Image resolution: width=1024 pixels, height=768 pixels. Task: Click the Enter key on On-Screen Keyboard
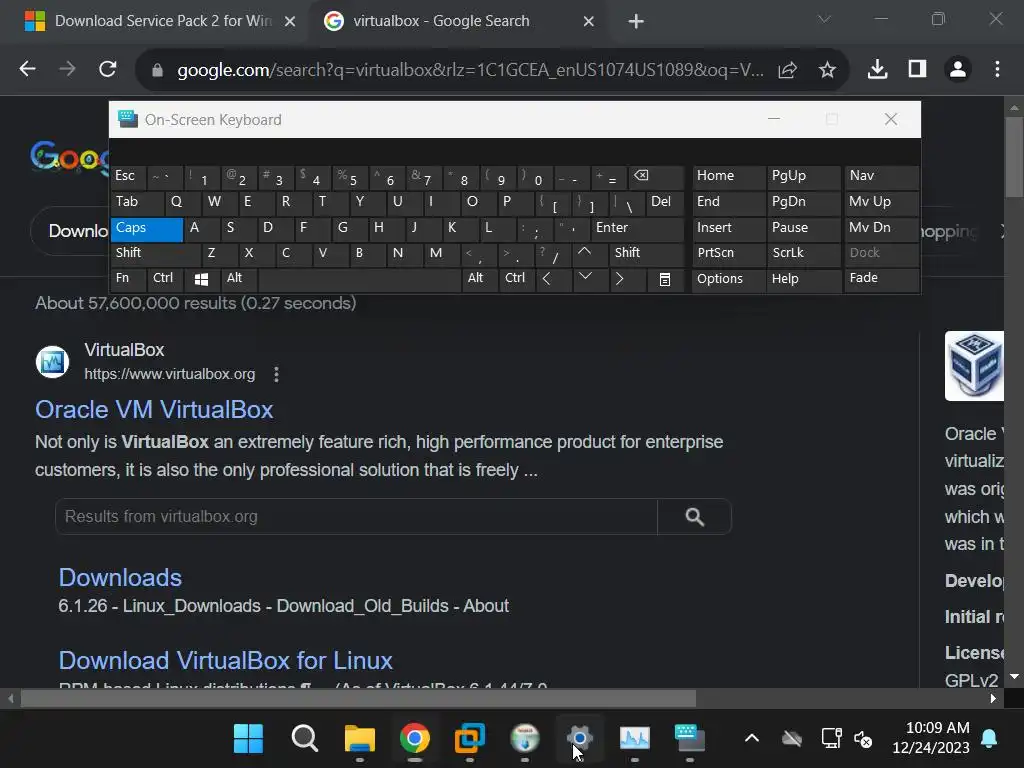(x=637, y=229)
